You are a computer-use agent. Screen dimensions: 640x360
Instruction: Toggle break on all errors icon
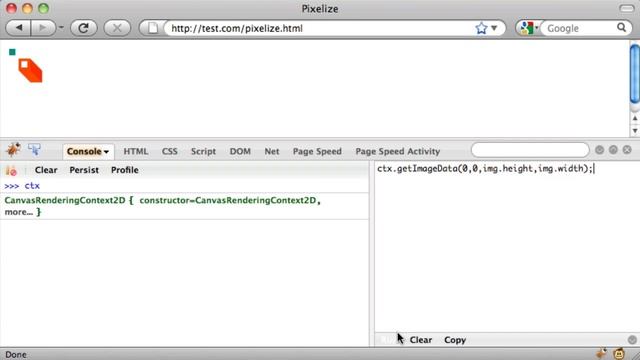pyautogui.click(x=11, y=170)
